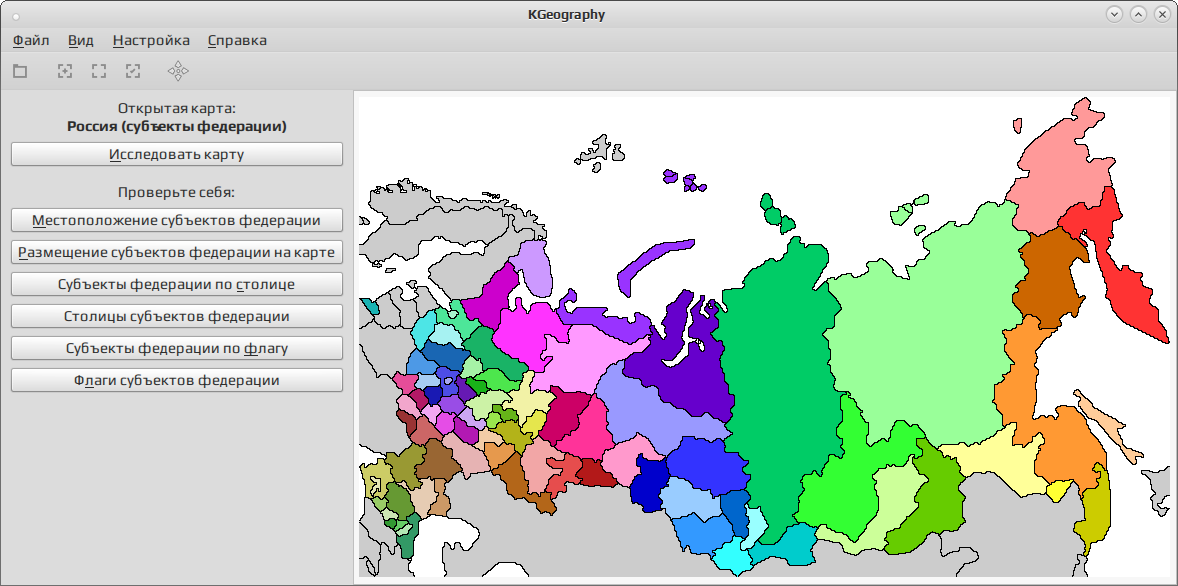Click Субъекты федерации по столице button
Screen dimensions: 1178x586
[x=177, y=285]
